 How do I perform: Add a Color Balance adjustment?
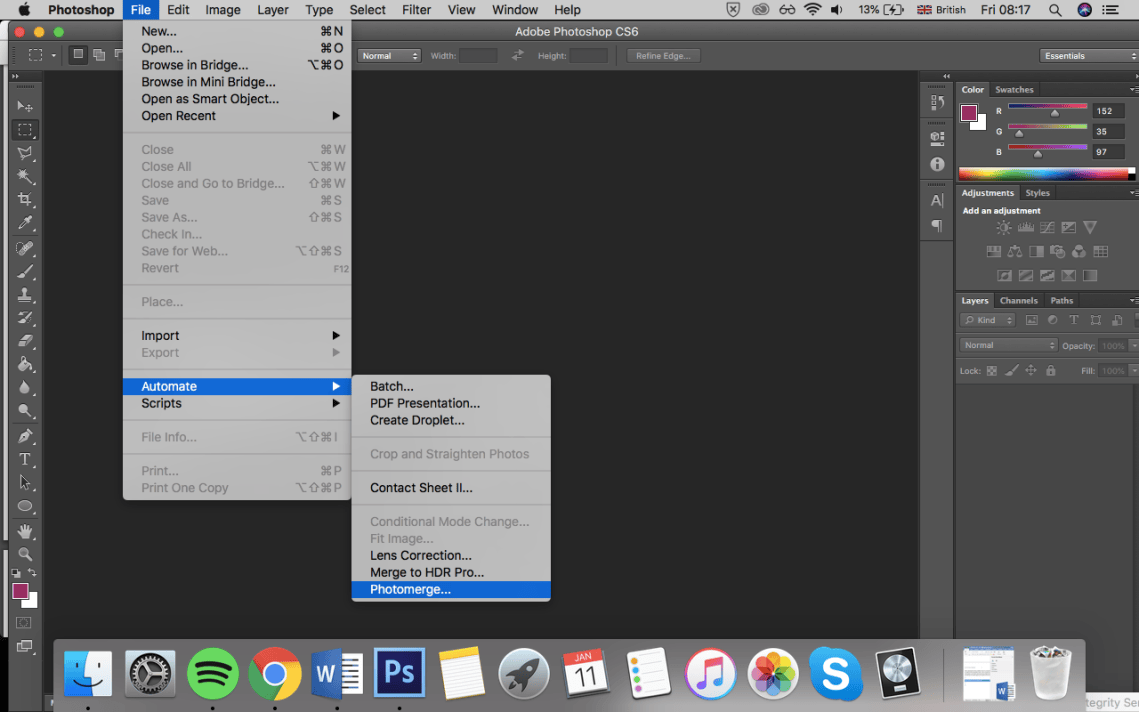coord(1015,251)
